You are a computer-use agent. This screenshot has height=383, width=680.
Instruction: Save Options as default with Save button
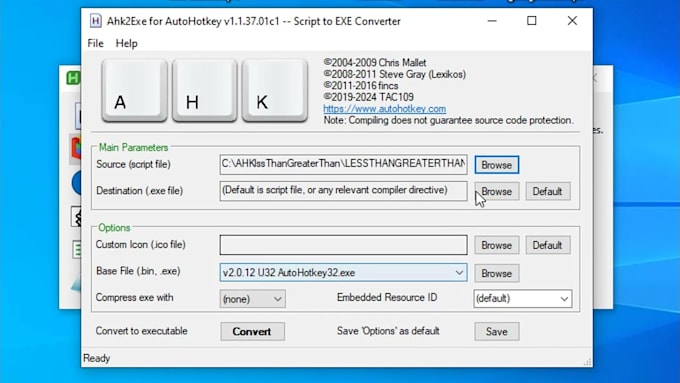pyautogui.click(x=497, y=331)
